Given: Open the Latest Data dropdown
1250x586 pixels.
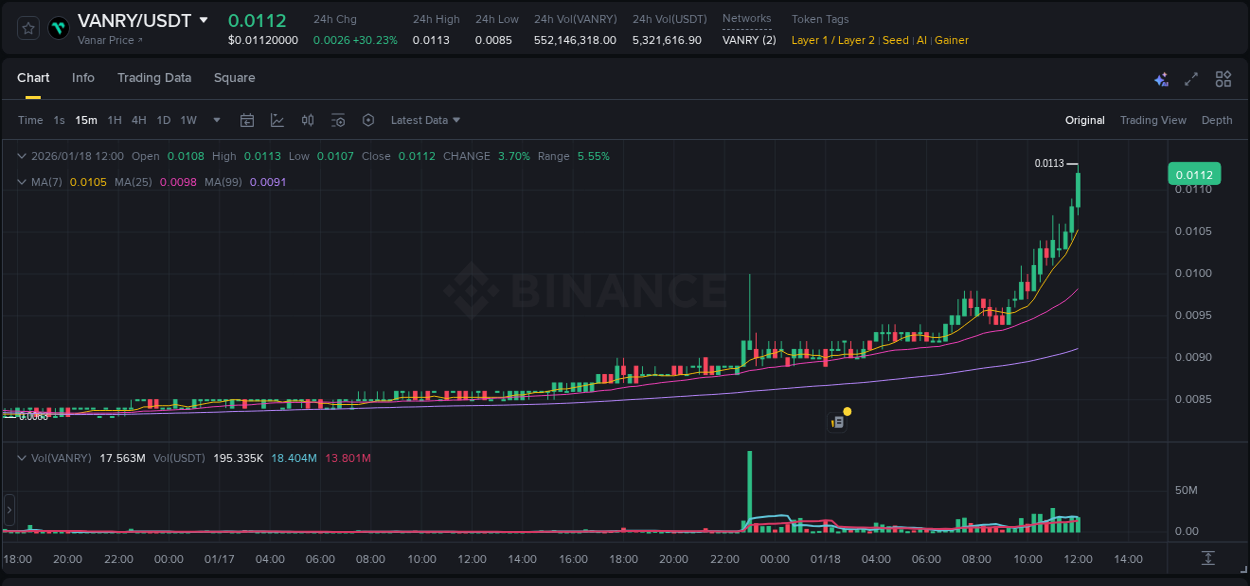Looking at the screenshot, I should (424, 119).
